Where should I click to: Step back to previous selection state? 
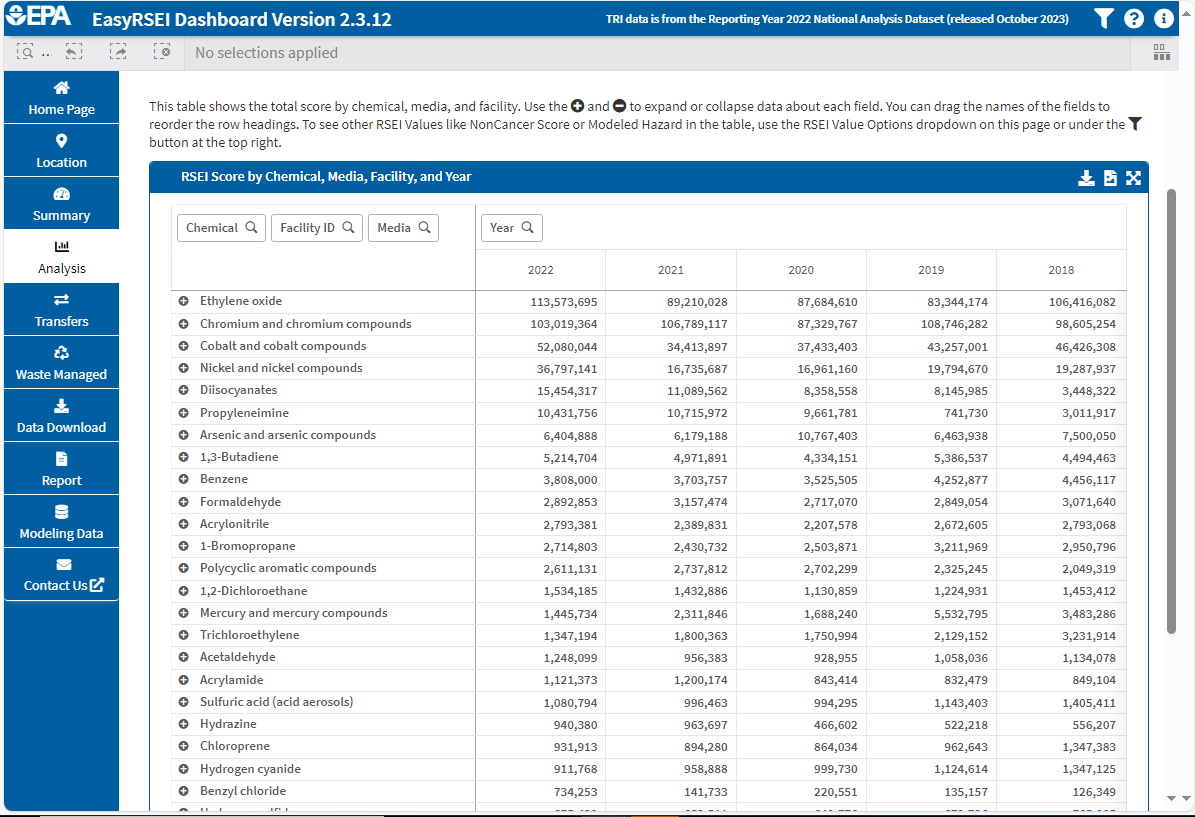tap(73, 52)
